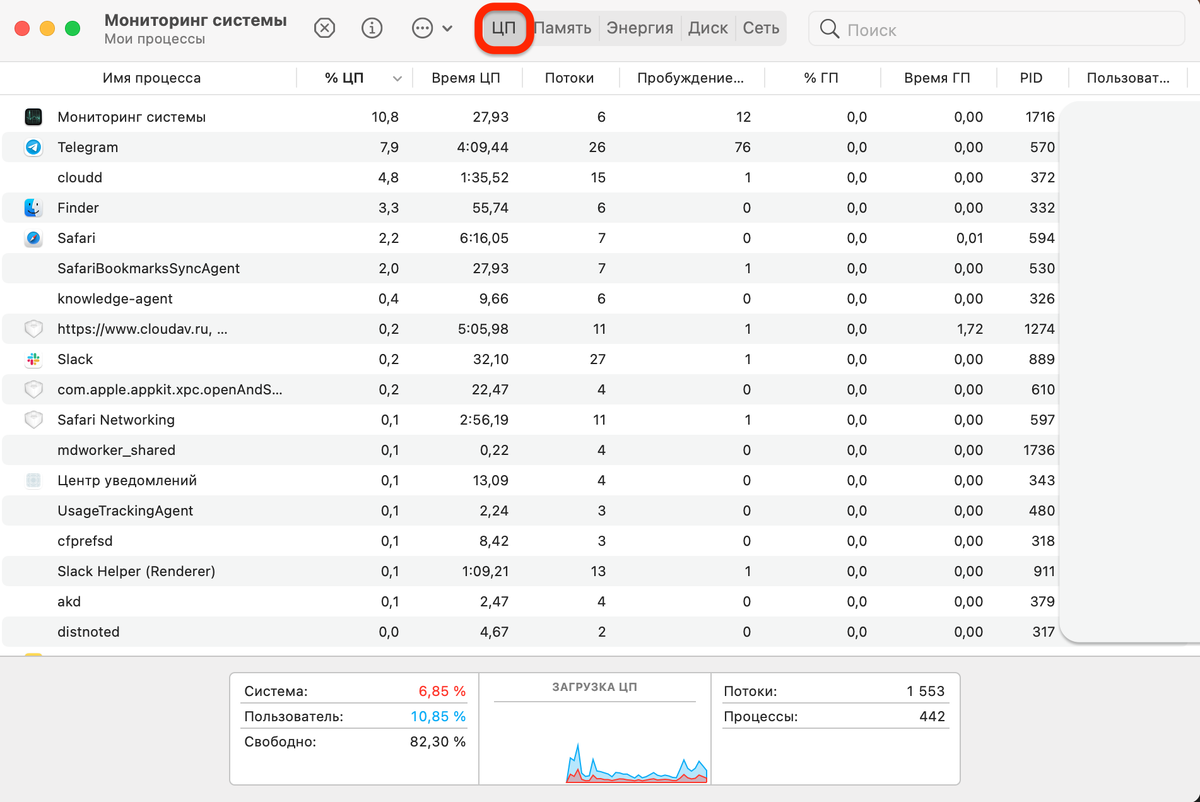
Task: Select the Slack Helper (Renderer) process
Action: pos(530,571)
